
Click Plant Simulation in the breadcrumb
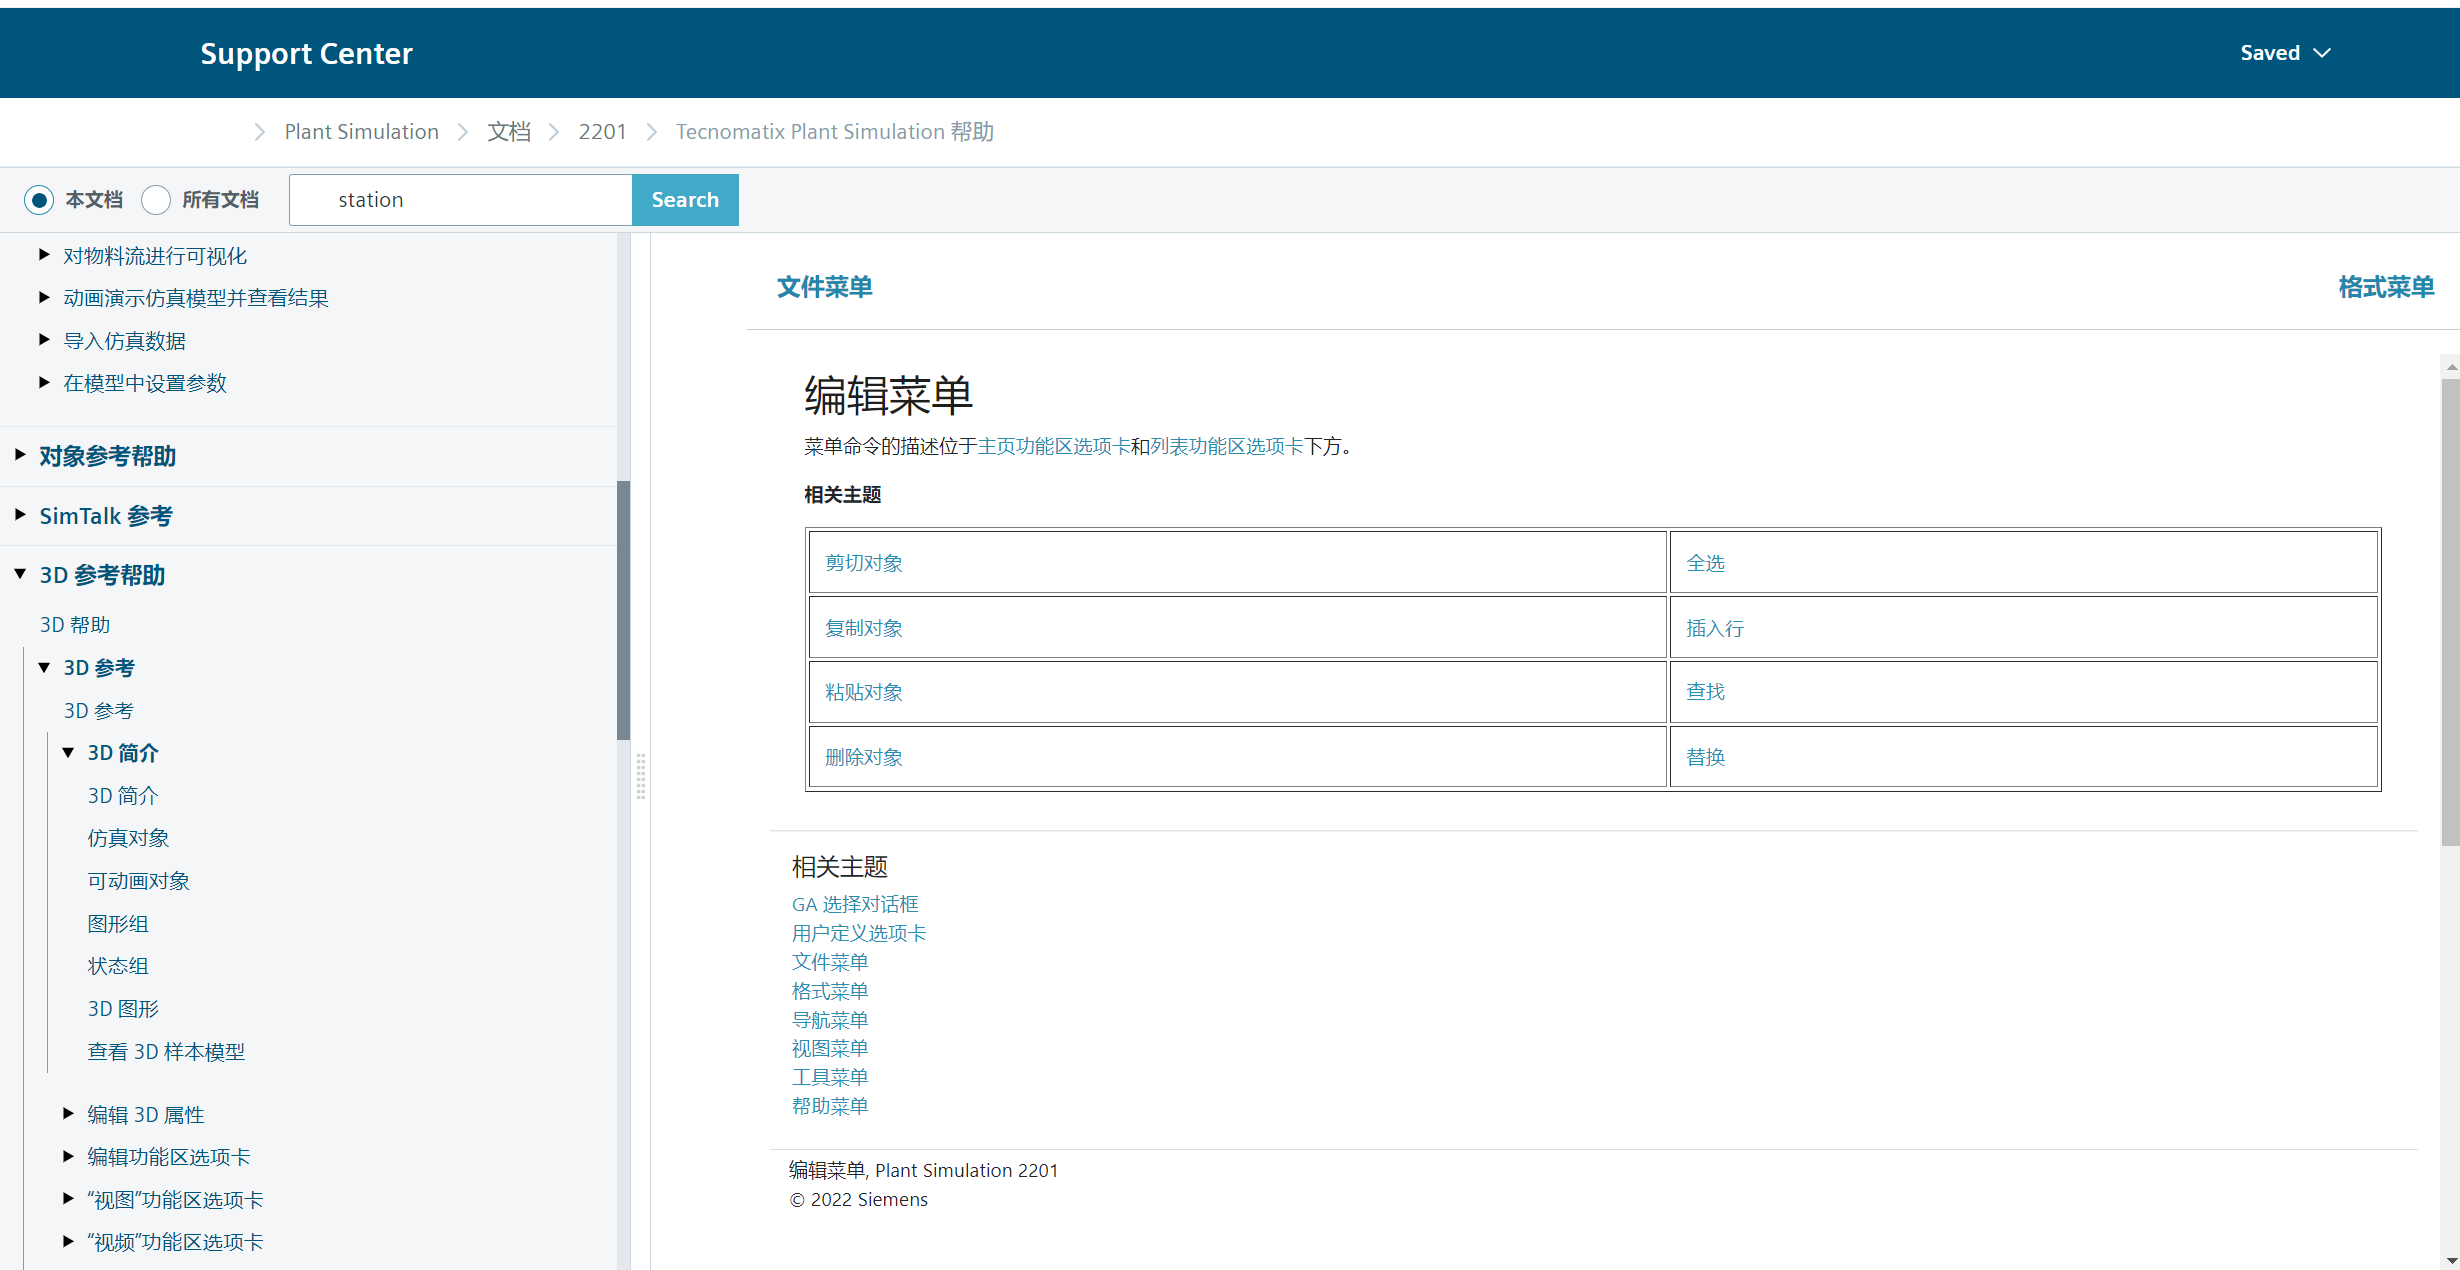tap(361, 132)
